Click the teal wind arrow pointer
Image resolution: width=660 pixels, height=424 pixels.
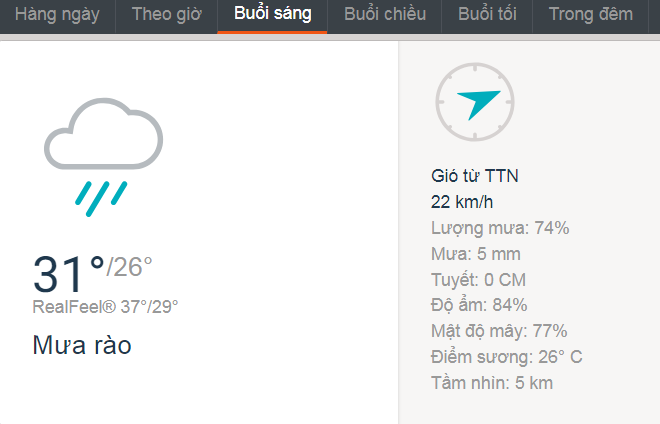point(479,104)
